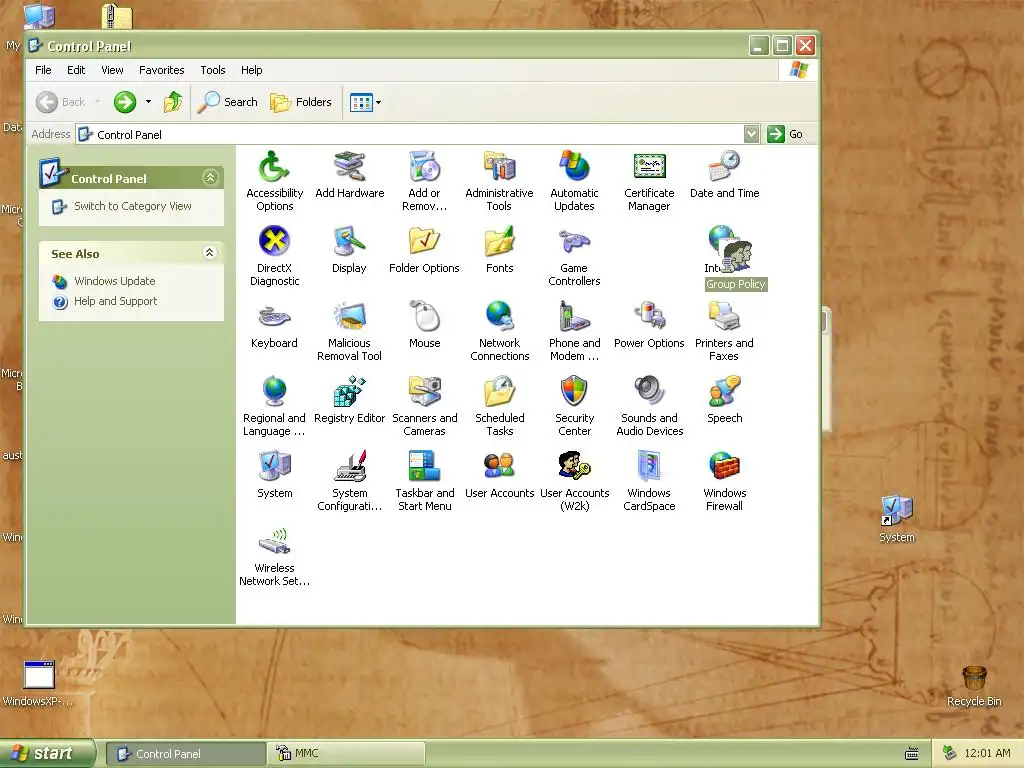1024x768 pixels.
Task: Switch to MMC taskbar button
Action: click(x=346, y=754)
